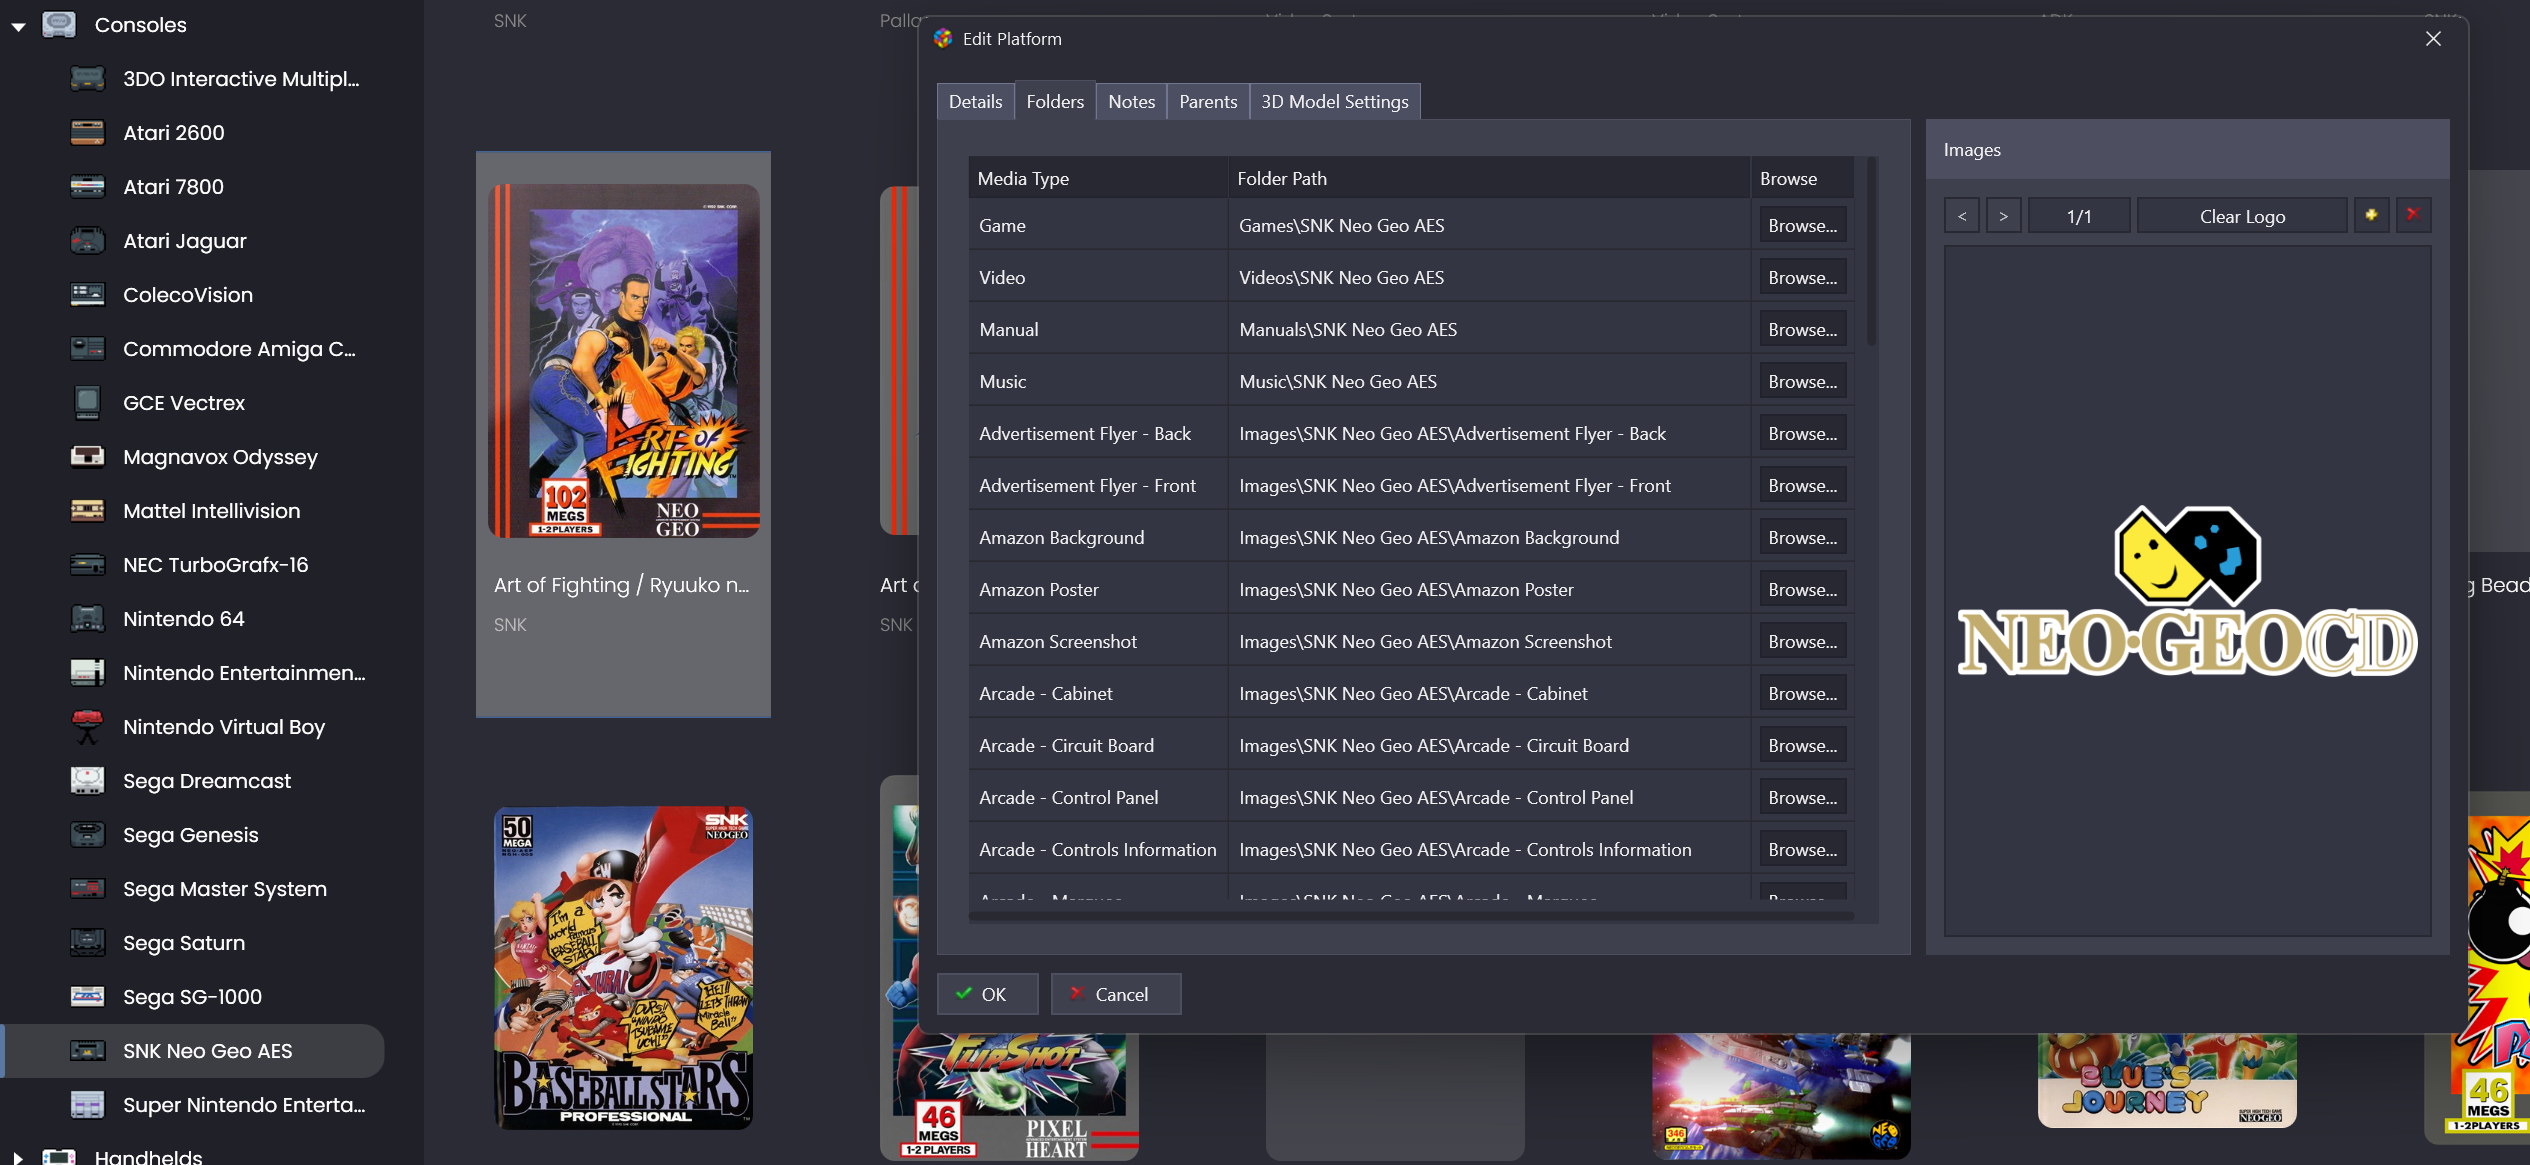Select Blue's Journey game cover

click(x=2167, y=1080)
